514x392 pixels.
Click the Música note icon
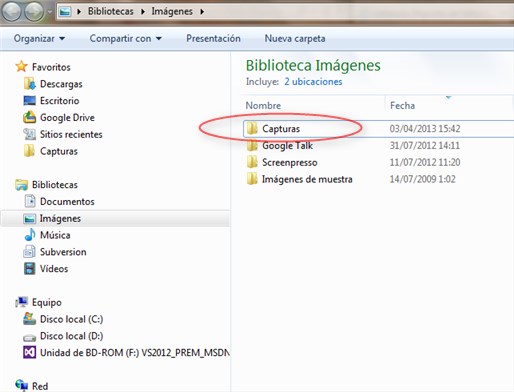tap(29, 235)
